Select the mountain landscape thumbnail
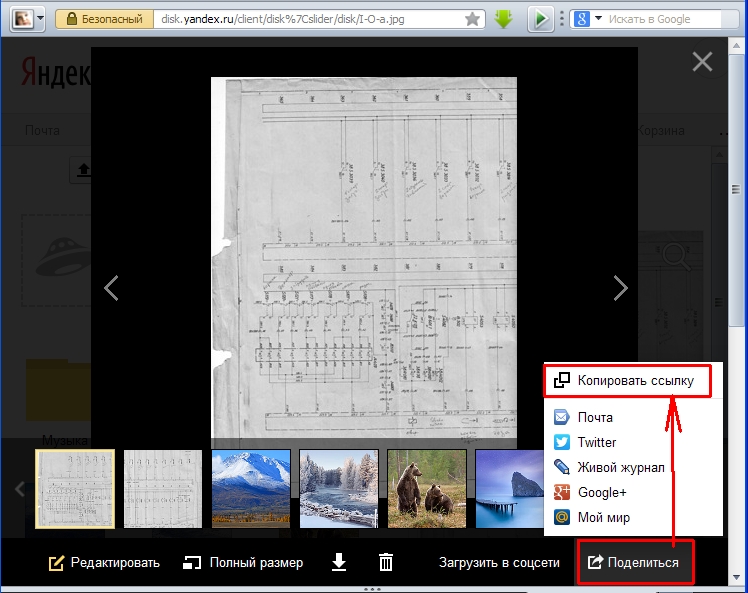This screenshot has width=748, height=593. pyautogui.click(x=251, y=488)
